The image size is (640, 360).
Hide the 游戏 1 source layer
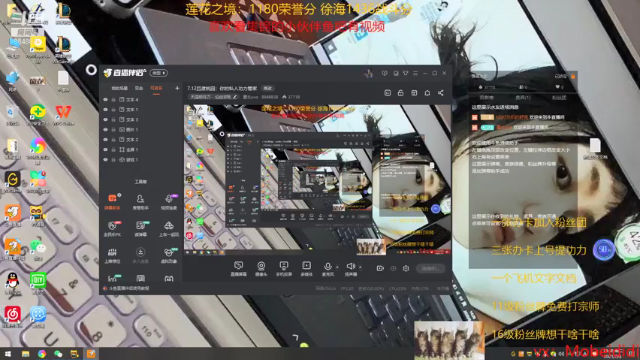[x=105, y=160]
